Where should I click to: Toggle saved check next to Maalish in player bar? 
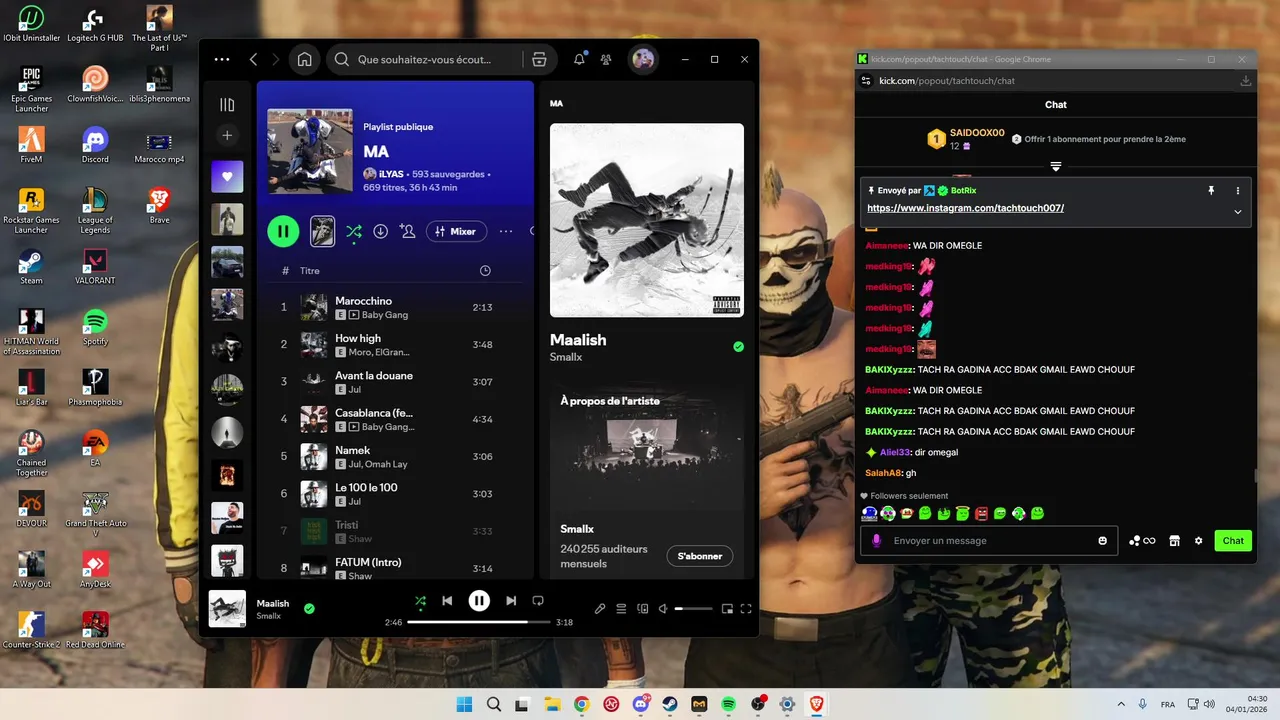309,608
